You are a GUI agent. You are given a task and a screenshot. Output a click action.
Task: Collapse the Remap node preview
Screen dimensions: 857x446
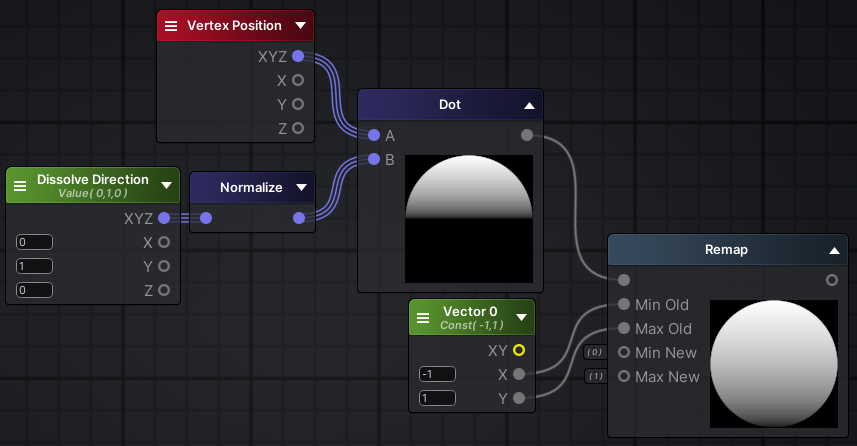(834, 251)
